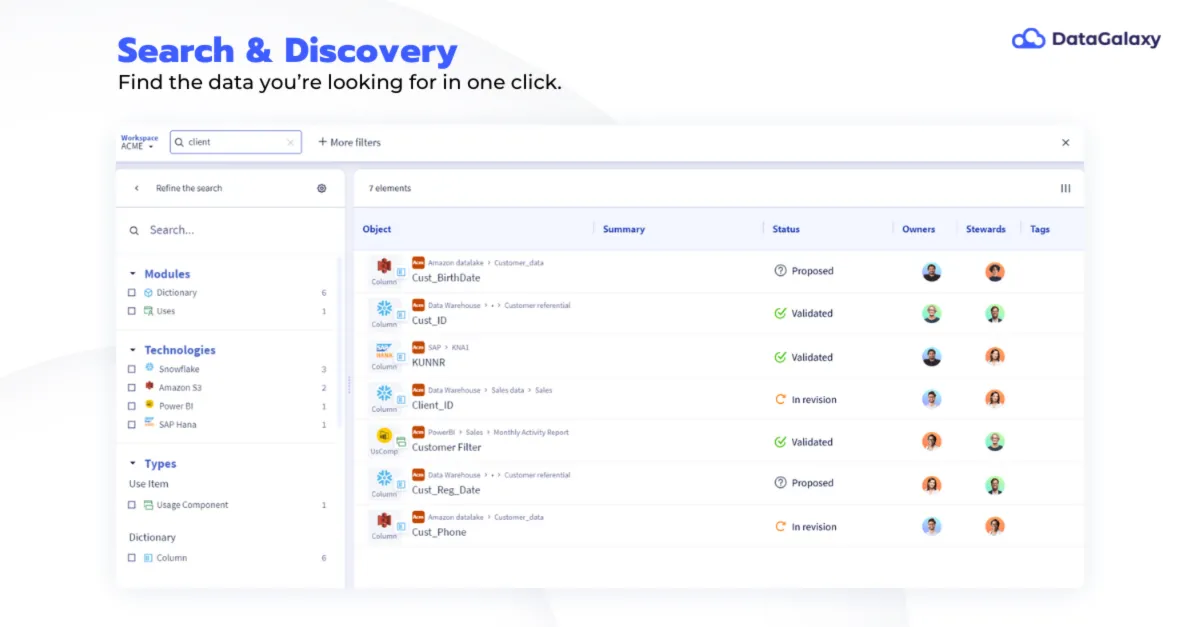1200x627 pixels.
Task: Sort by the Summary column header
Action: [x=624, y=229]
